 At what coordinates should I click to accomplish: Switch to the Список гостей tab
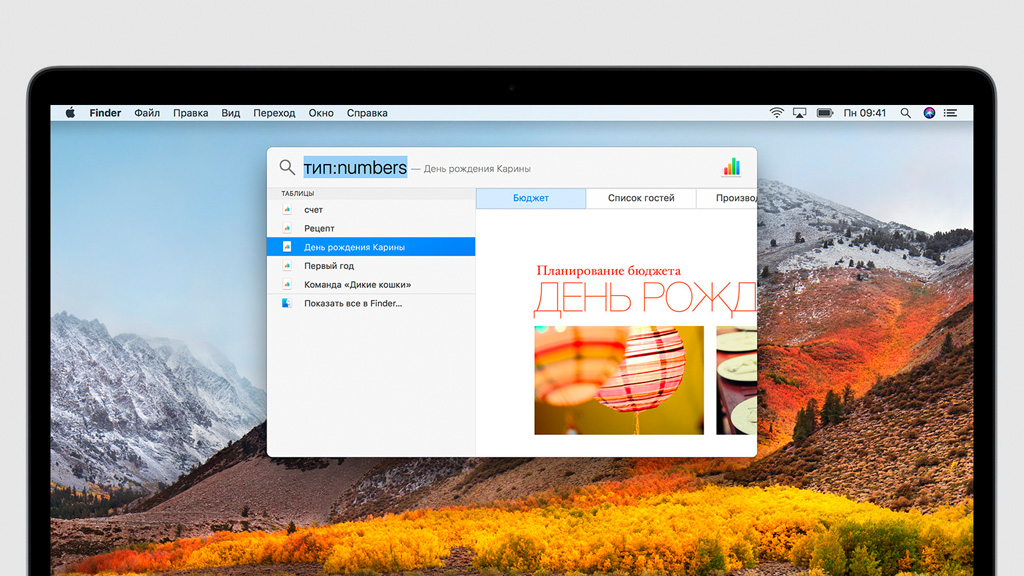pyautogui.click(x=641, y=198)
